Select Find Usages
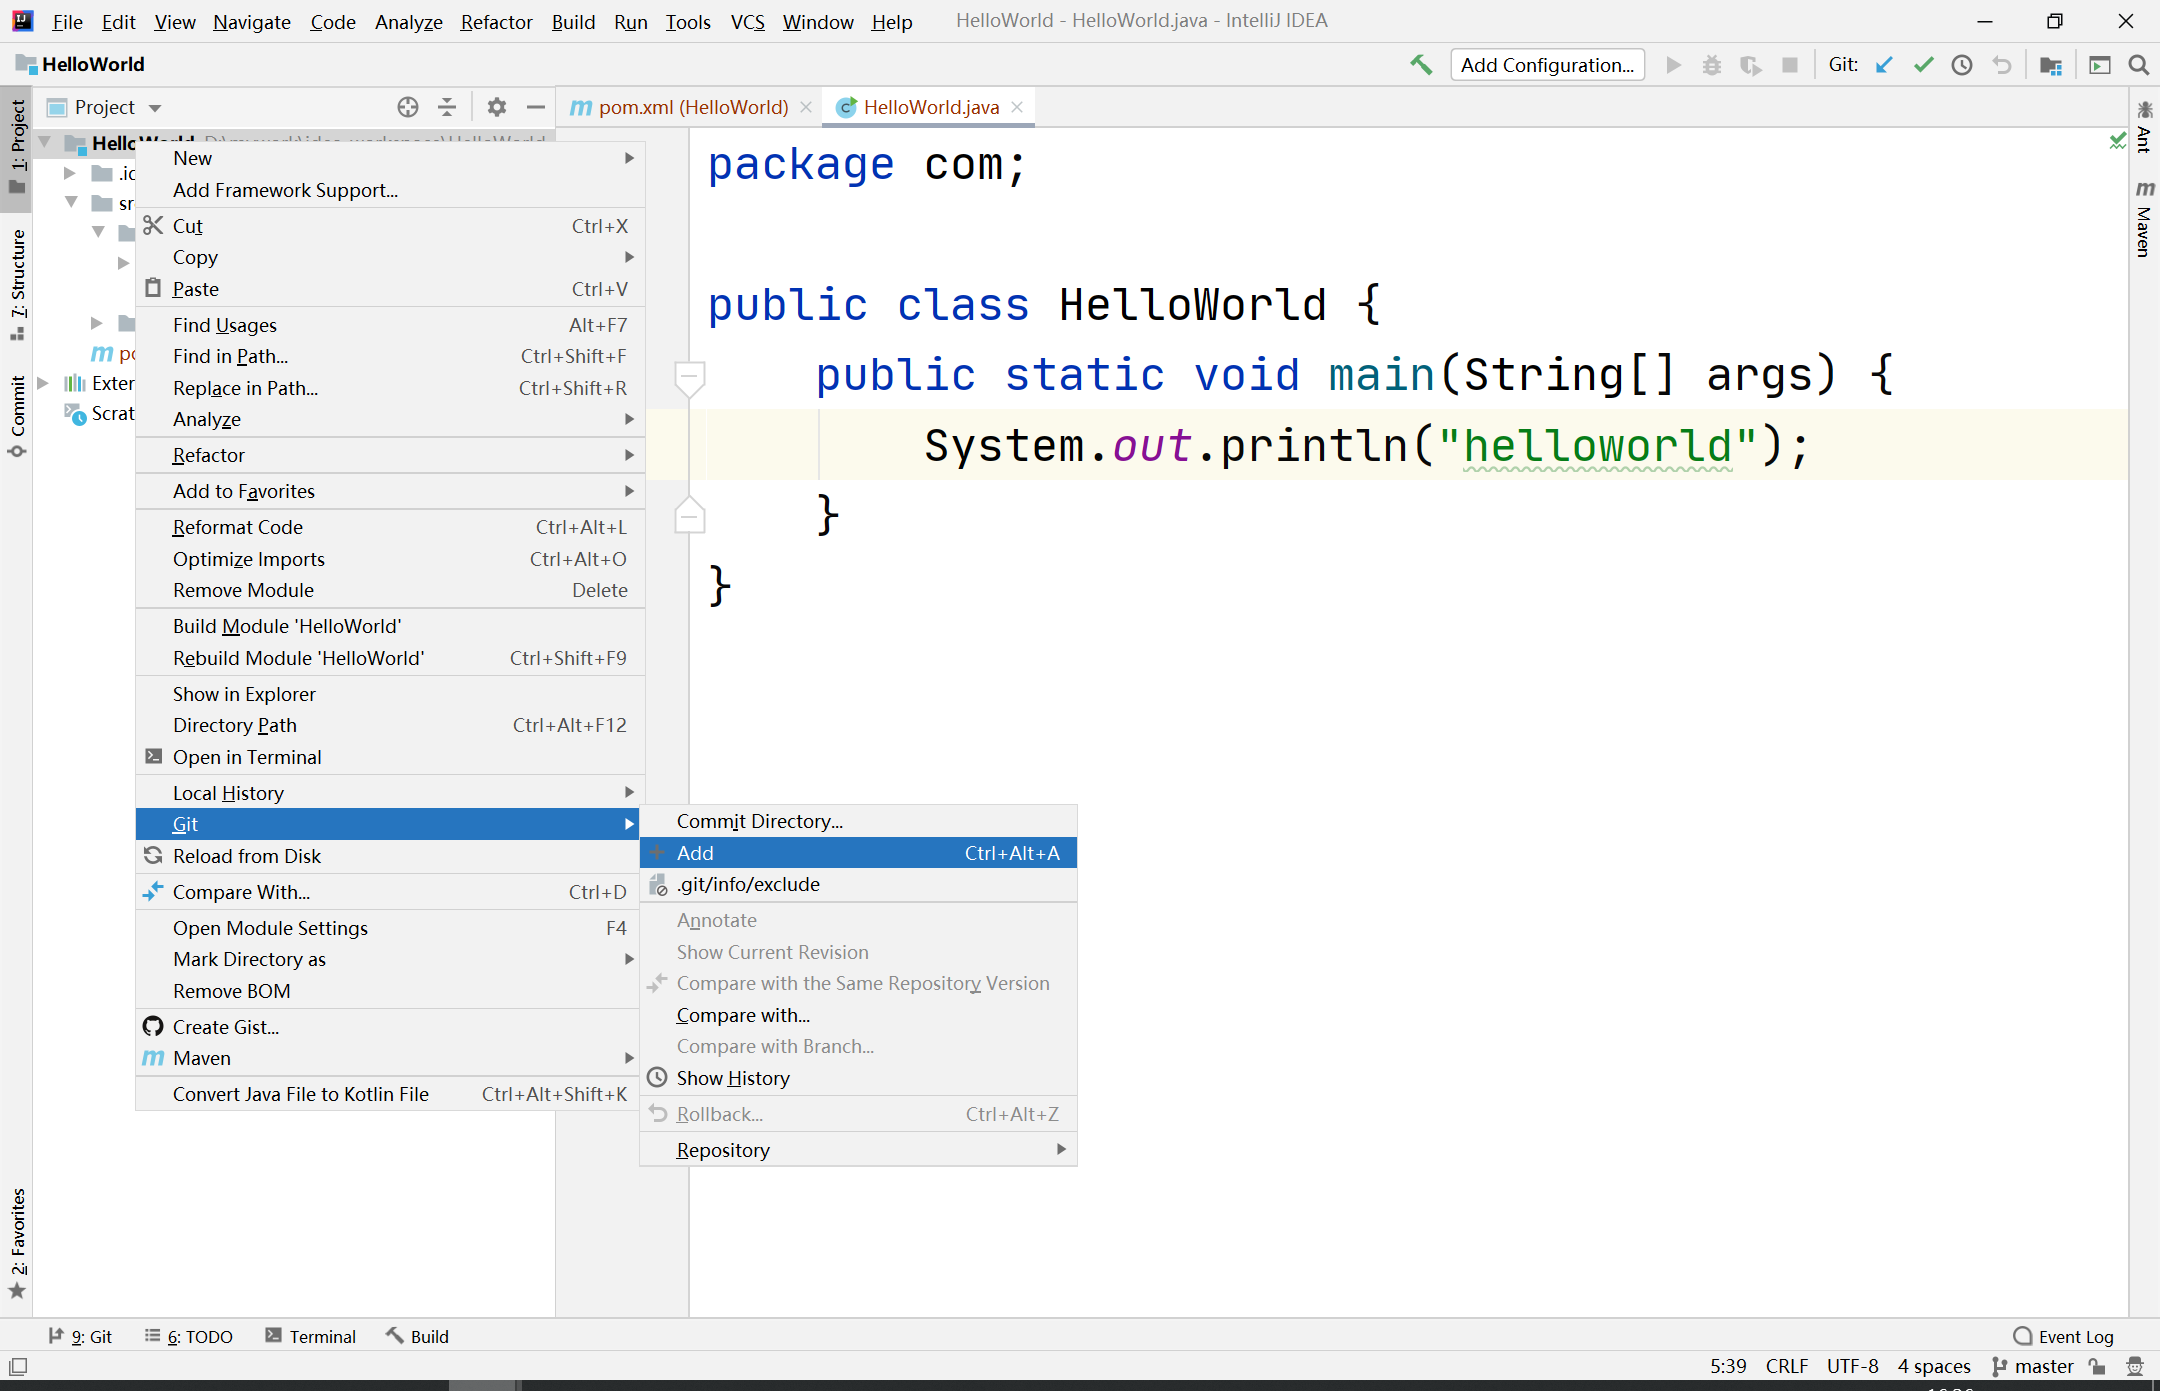Screen dimensions: 2160x1391 pyautogui.click(x=390, y=325)
